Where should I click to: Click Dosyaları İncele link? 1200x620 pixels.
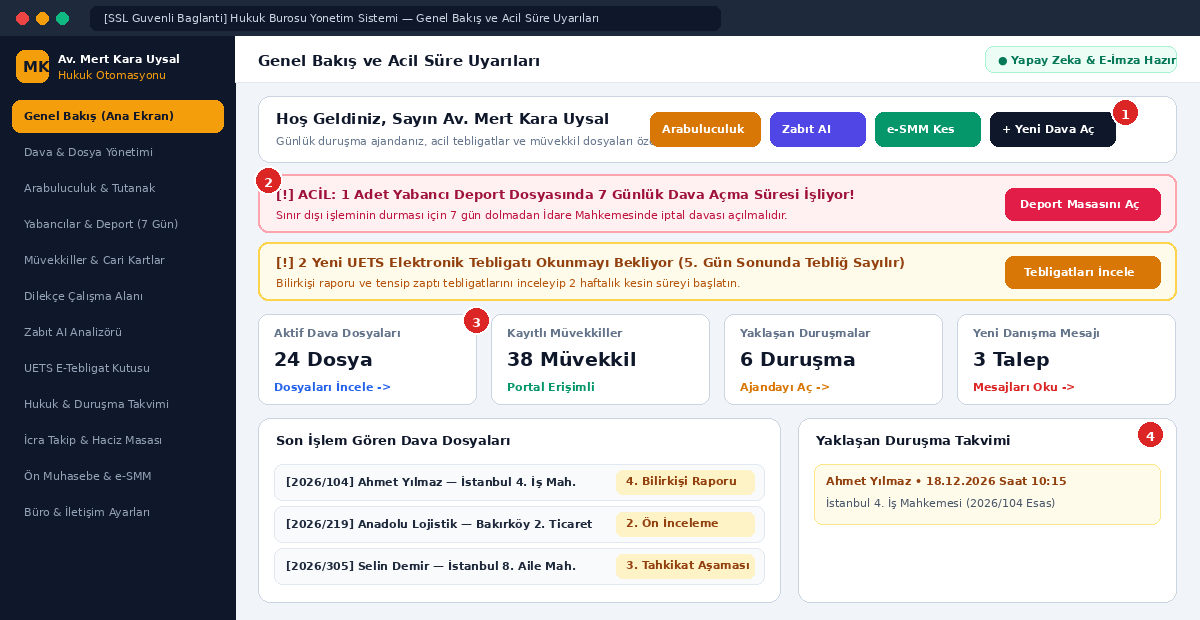[x=332, y=387]
